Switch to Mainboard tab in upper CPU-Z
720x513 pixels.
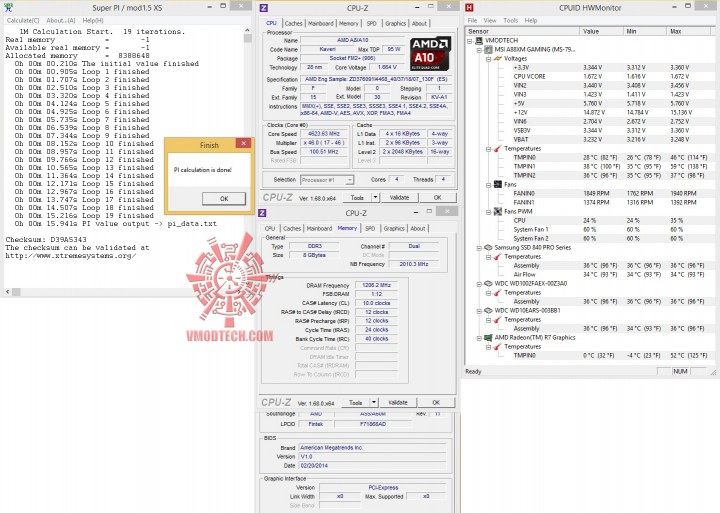(x=321, y=23)
